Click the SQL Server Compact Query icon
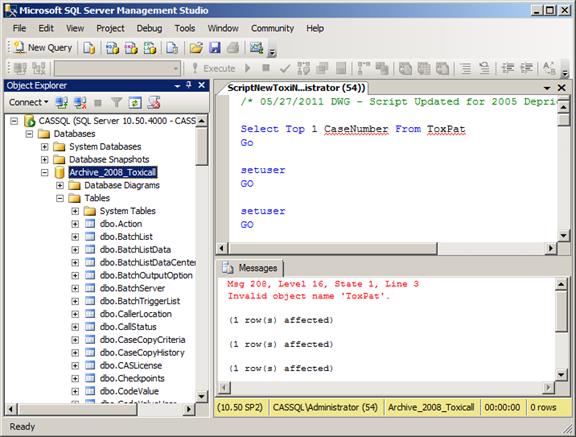The image size is (576, 437). (x=172, y=48)
